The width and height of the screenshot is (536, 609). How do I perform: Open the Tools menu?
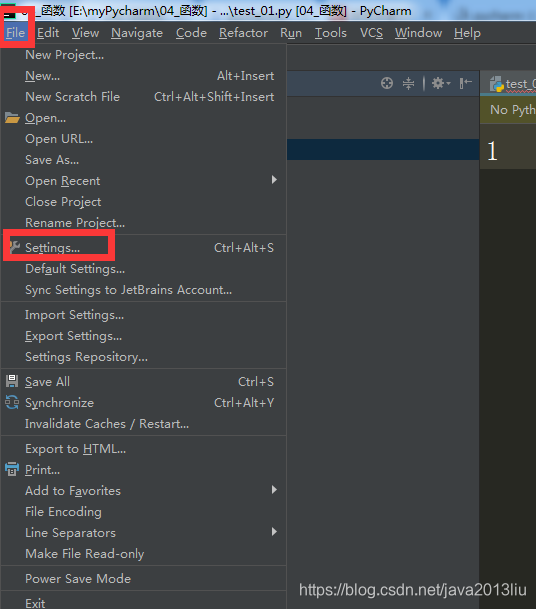(331, 33)
